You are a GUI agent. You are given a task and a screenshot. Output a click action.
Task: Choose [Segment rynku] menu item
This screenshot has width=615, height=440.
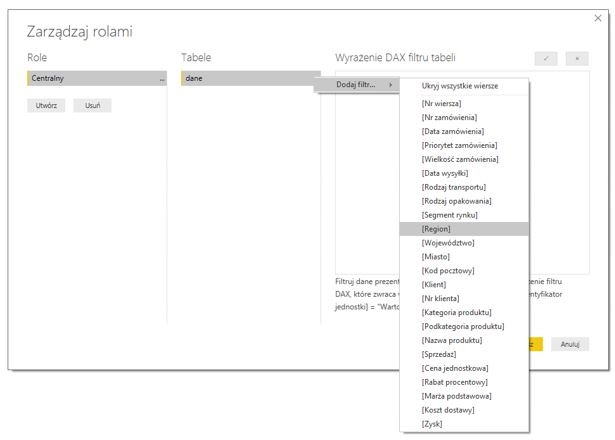tap(449, 215)
